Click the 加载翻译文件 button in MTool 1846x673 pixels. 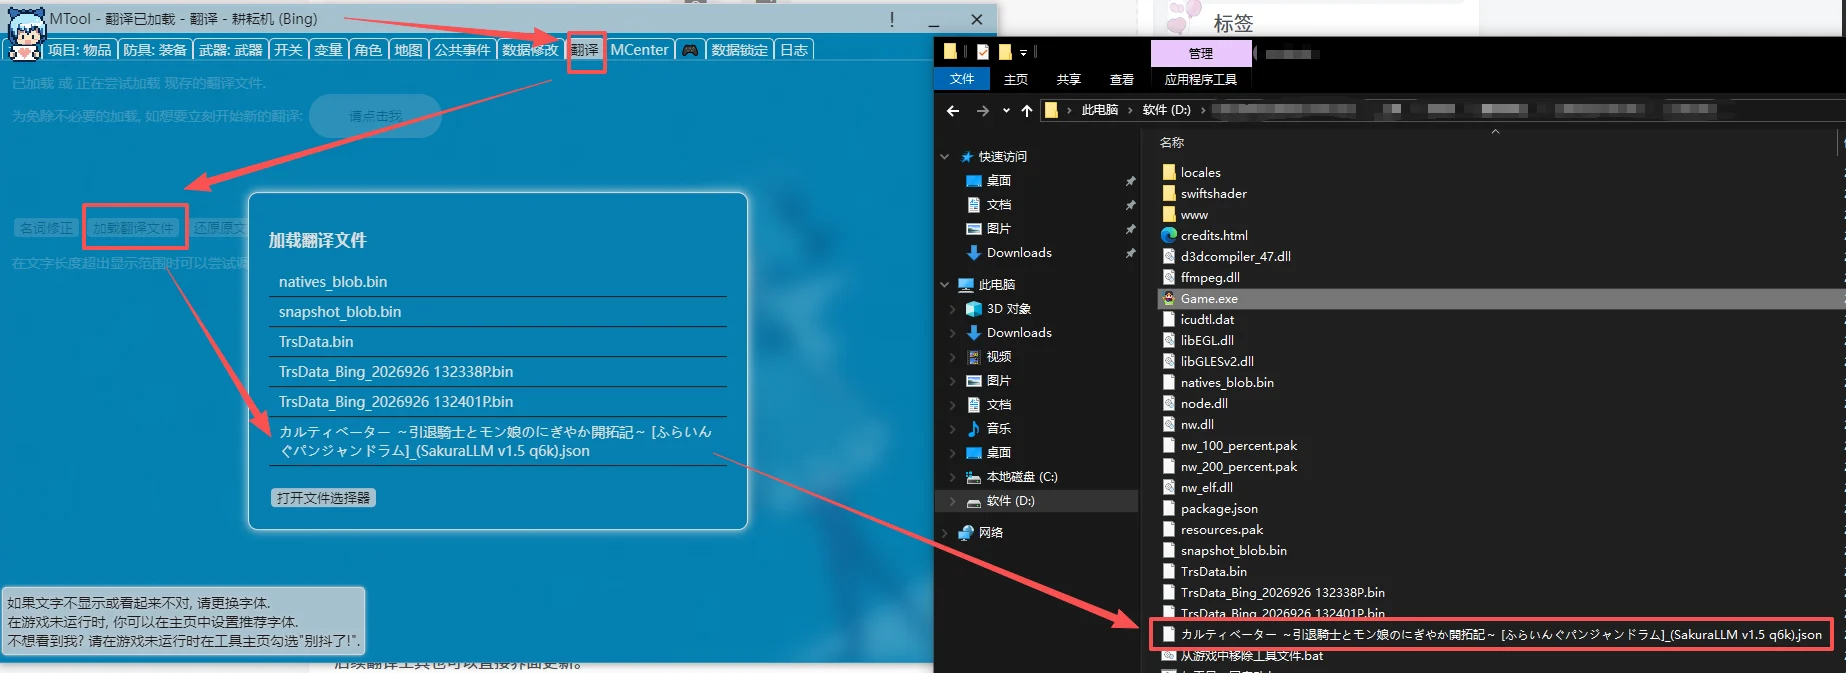pos(134,228)
